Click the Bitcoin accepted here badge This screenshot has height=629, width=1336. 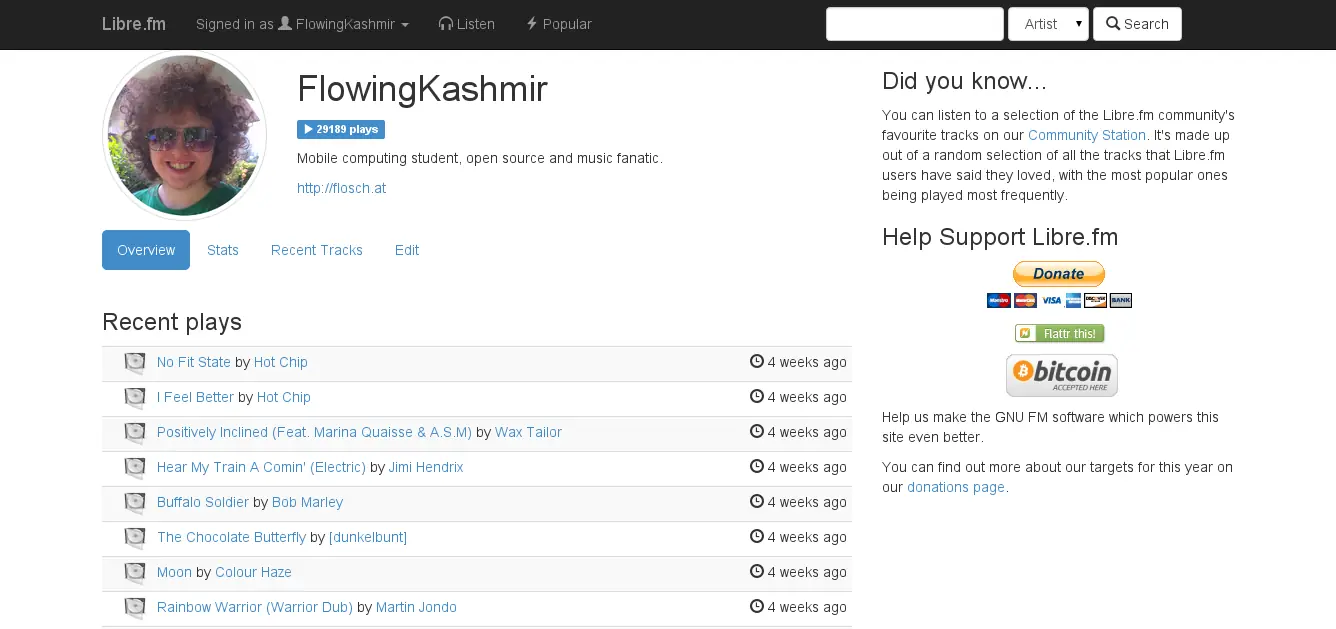pos(1061,375)
